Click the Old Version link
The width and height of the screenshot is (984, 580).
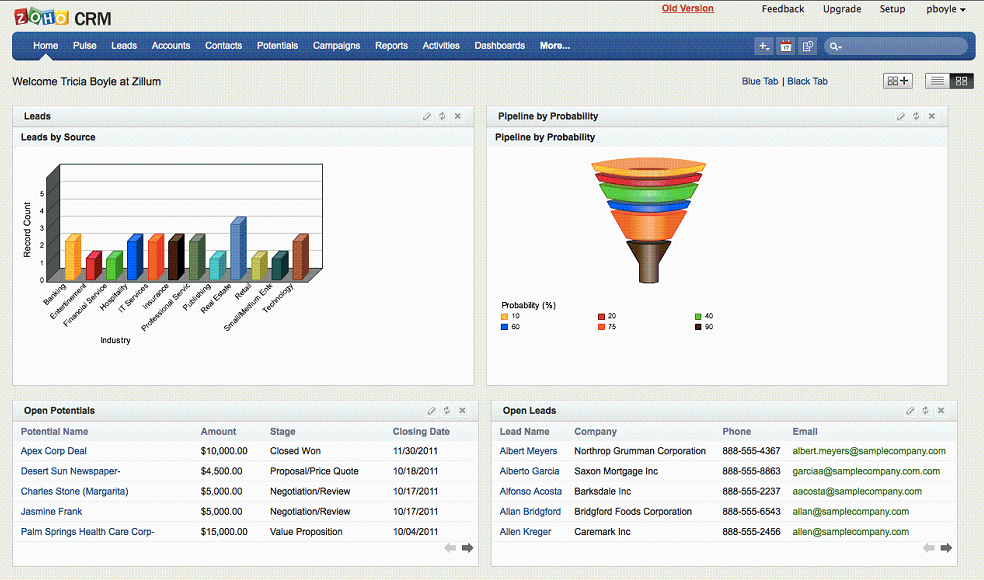[x=688, y=8]
